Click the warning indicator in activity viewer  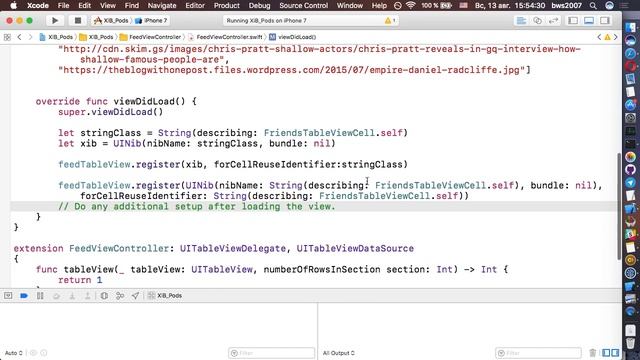point(390,20)
